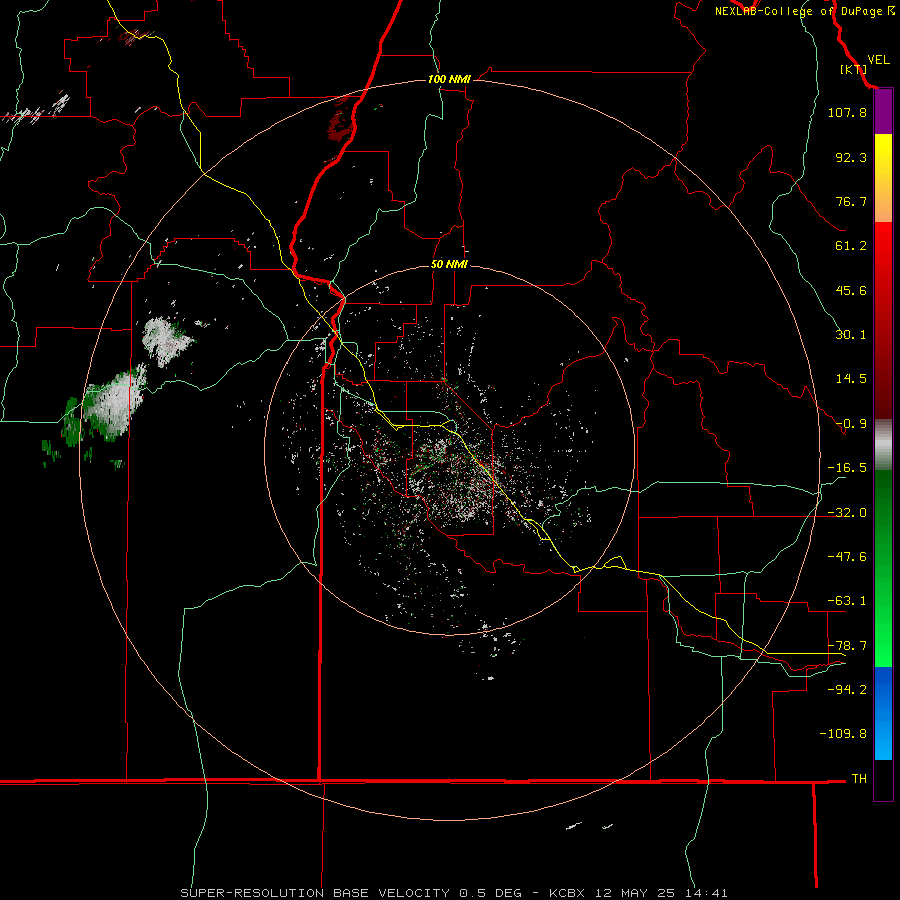This screenshot has width=900, height=900.
Task: Select the -94.2 velocity scale value
Action: [x=847, y=689]
